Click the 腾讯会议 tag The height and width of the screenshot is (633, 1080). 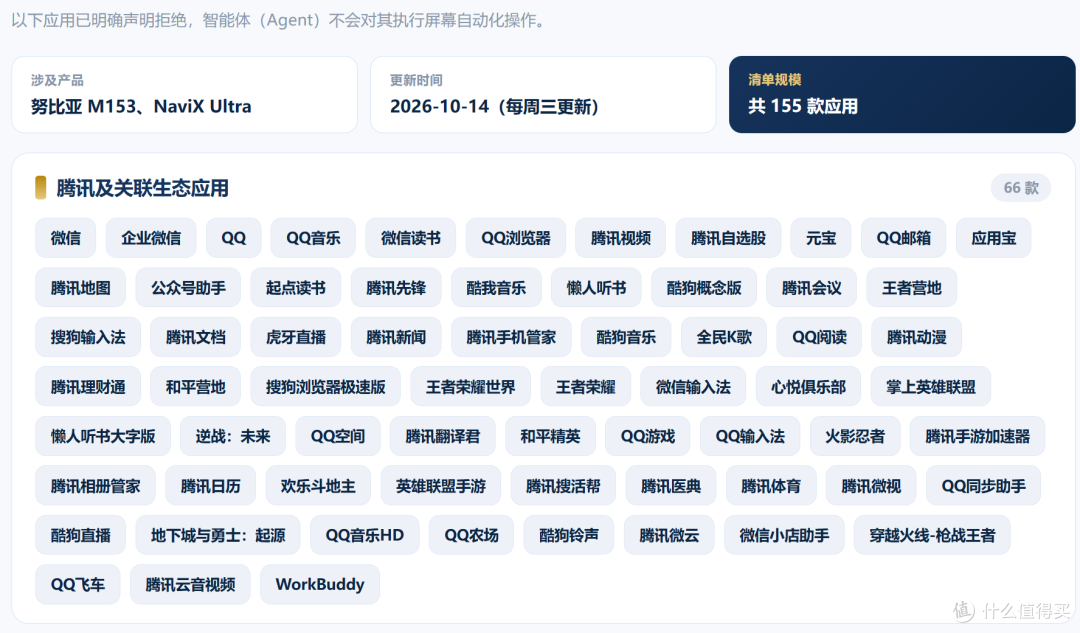click(x=811, y=288)
